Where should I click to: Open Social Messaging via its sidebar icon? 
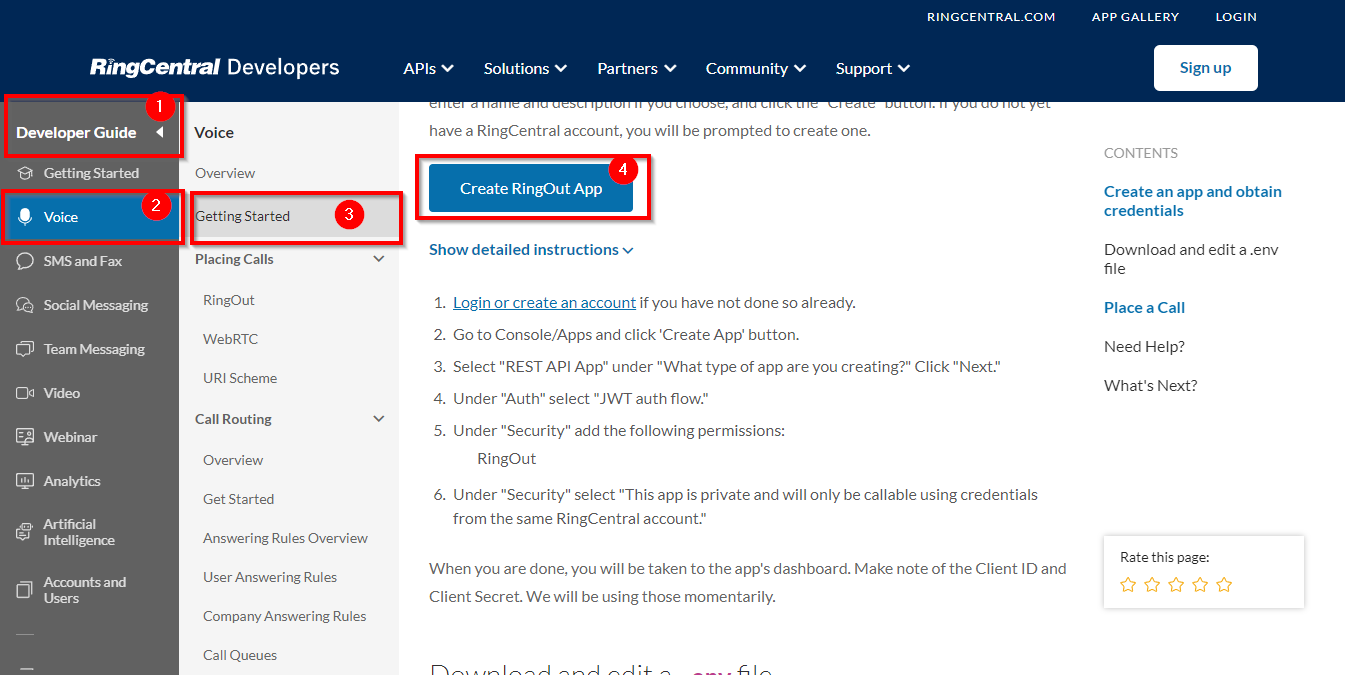click(25, 305)
